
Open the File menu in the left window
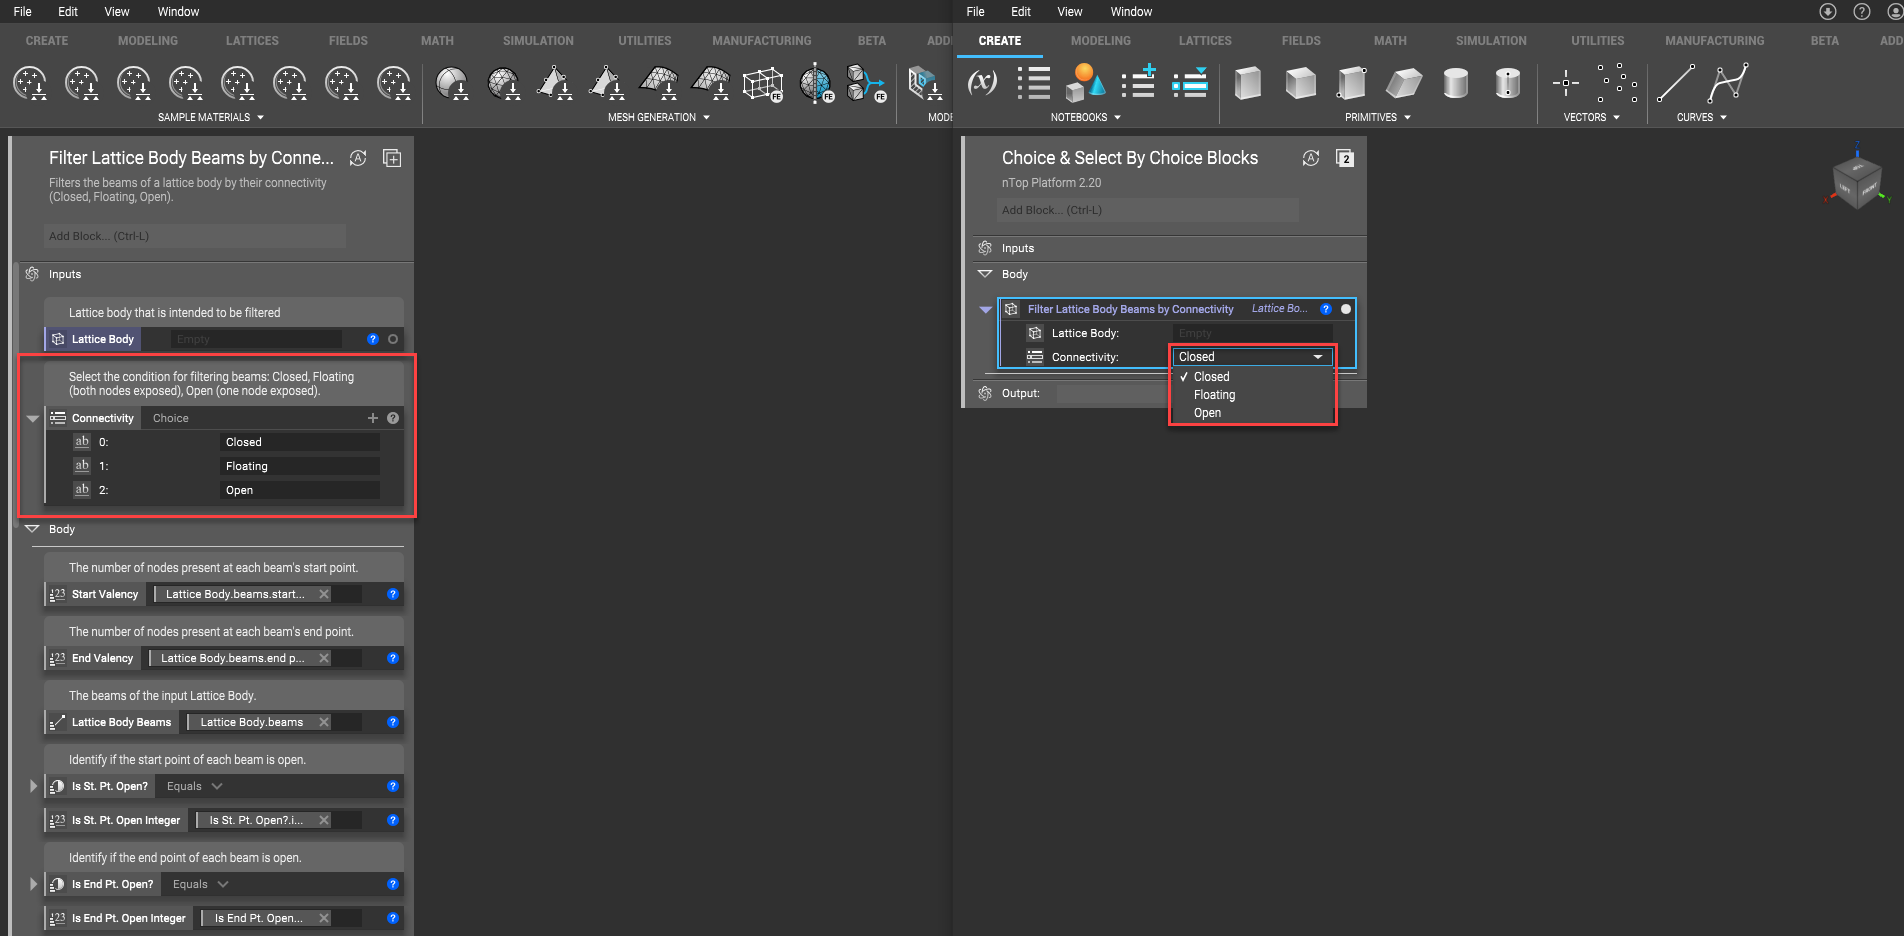point(22,12)
